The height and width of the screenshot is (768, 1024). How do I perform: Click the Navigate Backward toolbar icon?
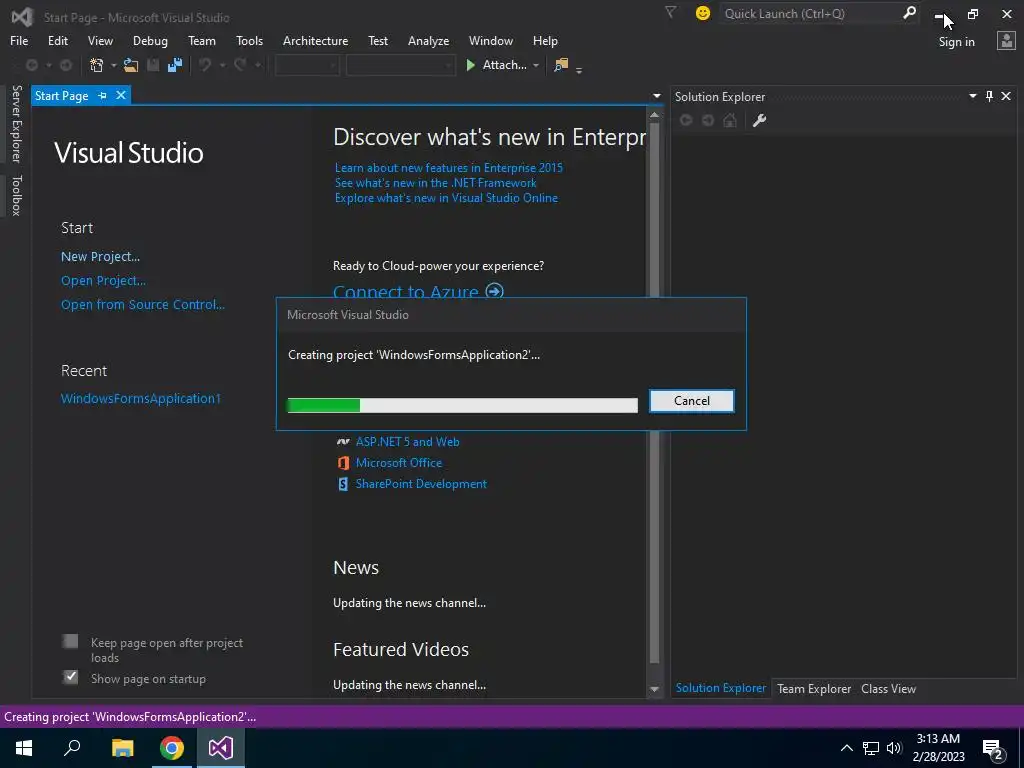(31, 65)
